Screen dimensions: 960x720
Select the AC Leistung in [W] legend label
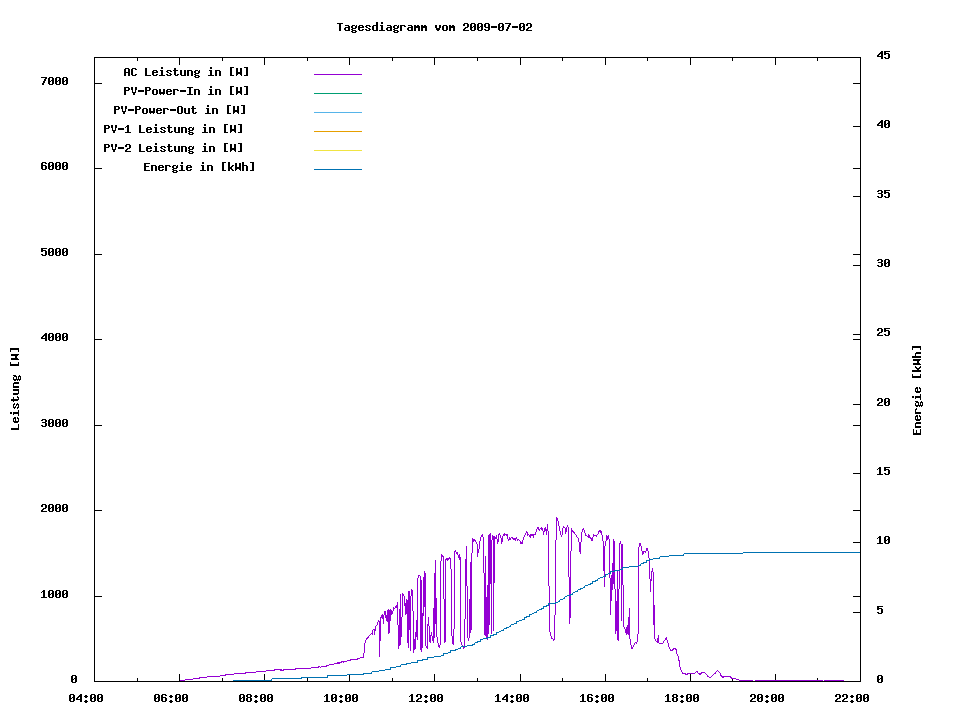pos(186,72)
